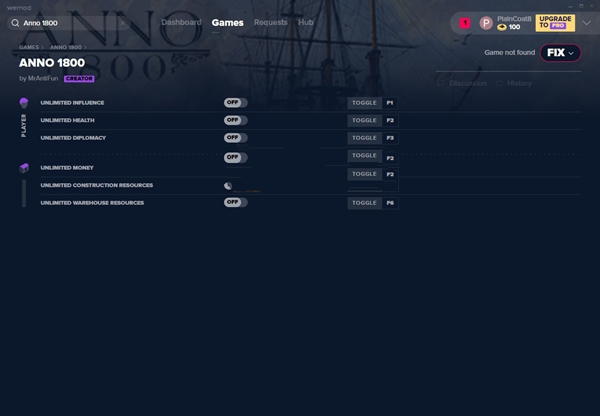Image resolution: width=600 pixels, height=416 pixels.
Task: Click the Game not found message
Action: [x=509, y=52]
